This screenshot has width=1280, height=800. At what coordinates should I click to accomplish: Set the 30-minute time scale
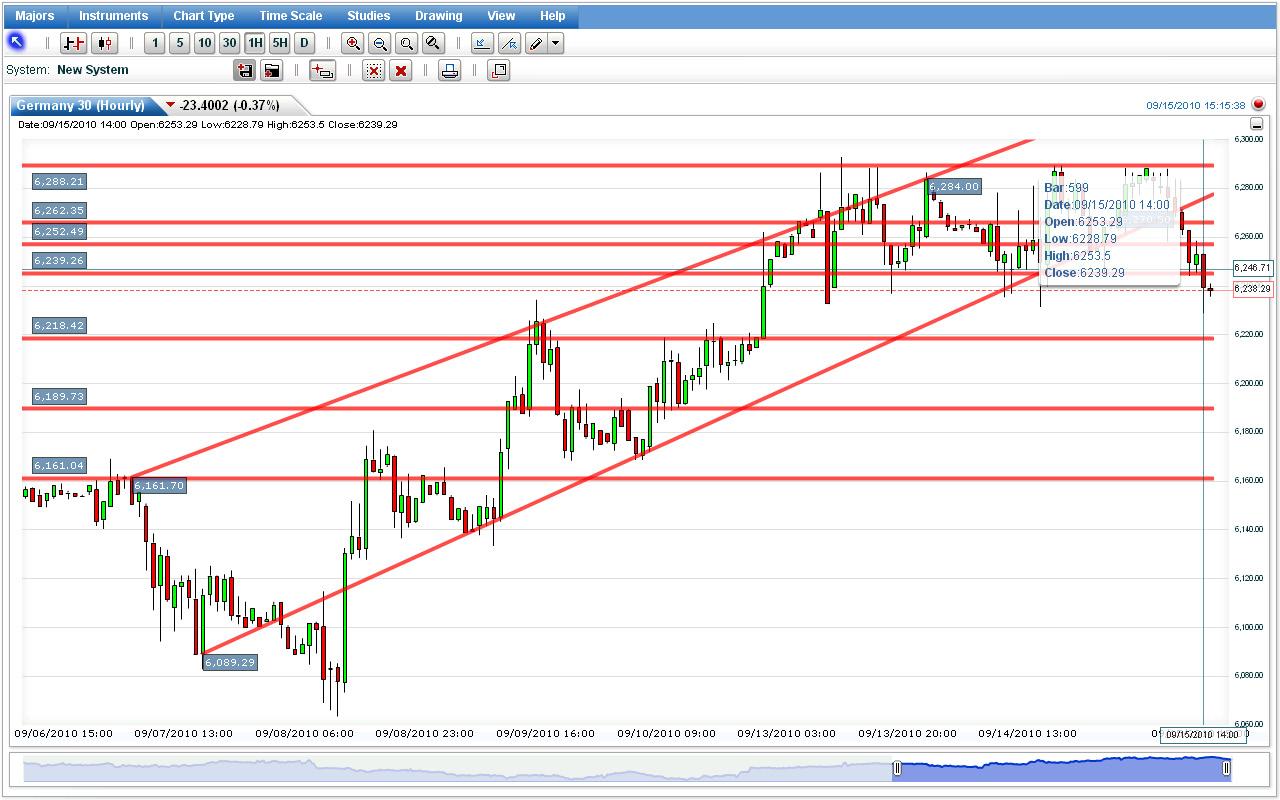pos(229,43)
